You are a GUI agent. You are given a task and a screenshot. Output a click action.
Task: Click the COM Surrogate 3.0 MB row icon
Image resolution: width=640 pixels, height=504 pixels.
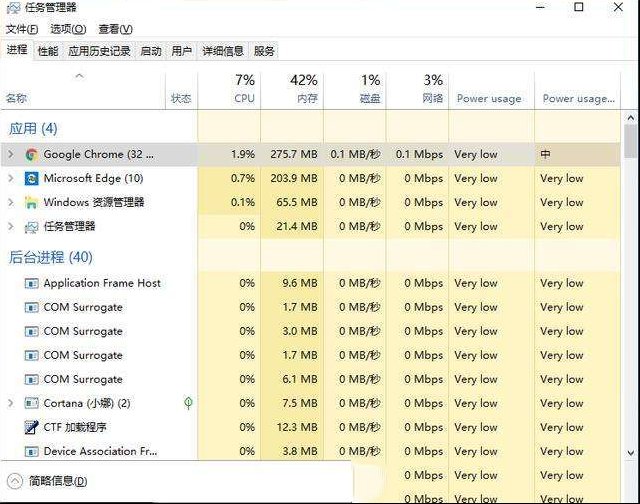[x=31, y=331]
